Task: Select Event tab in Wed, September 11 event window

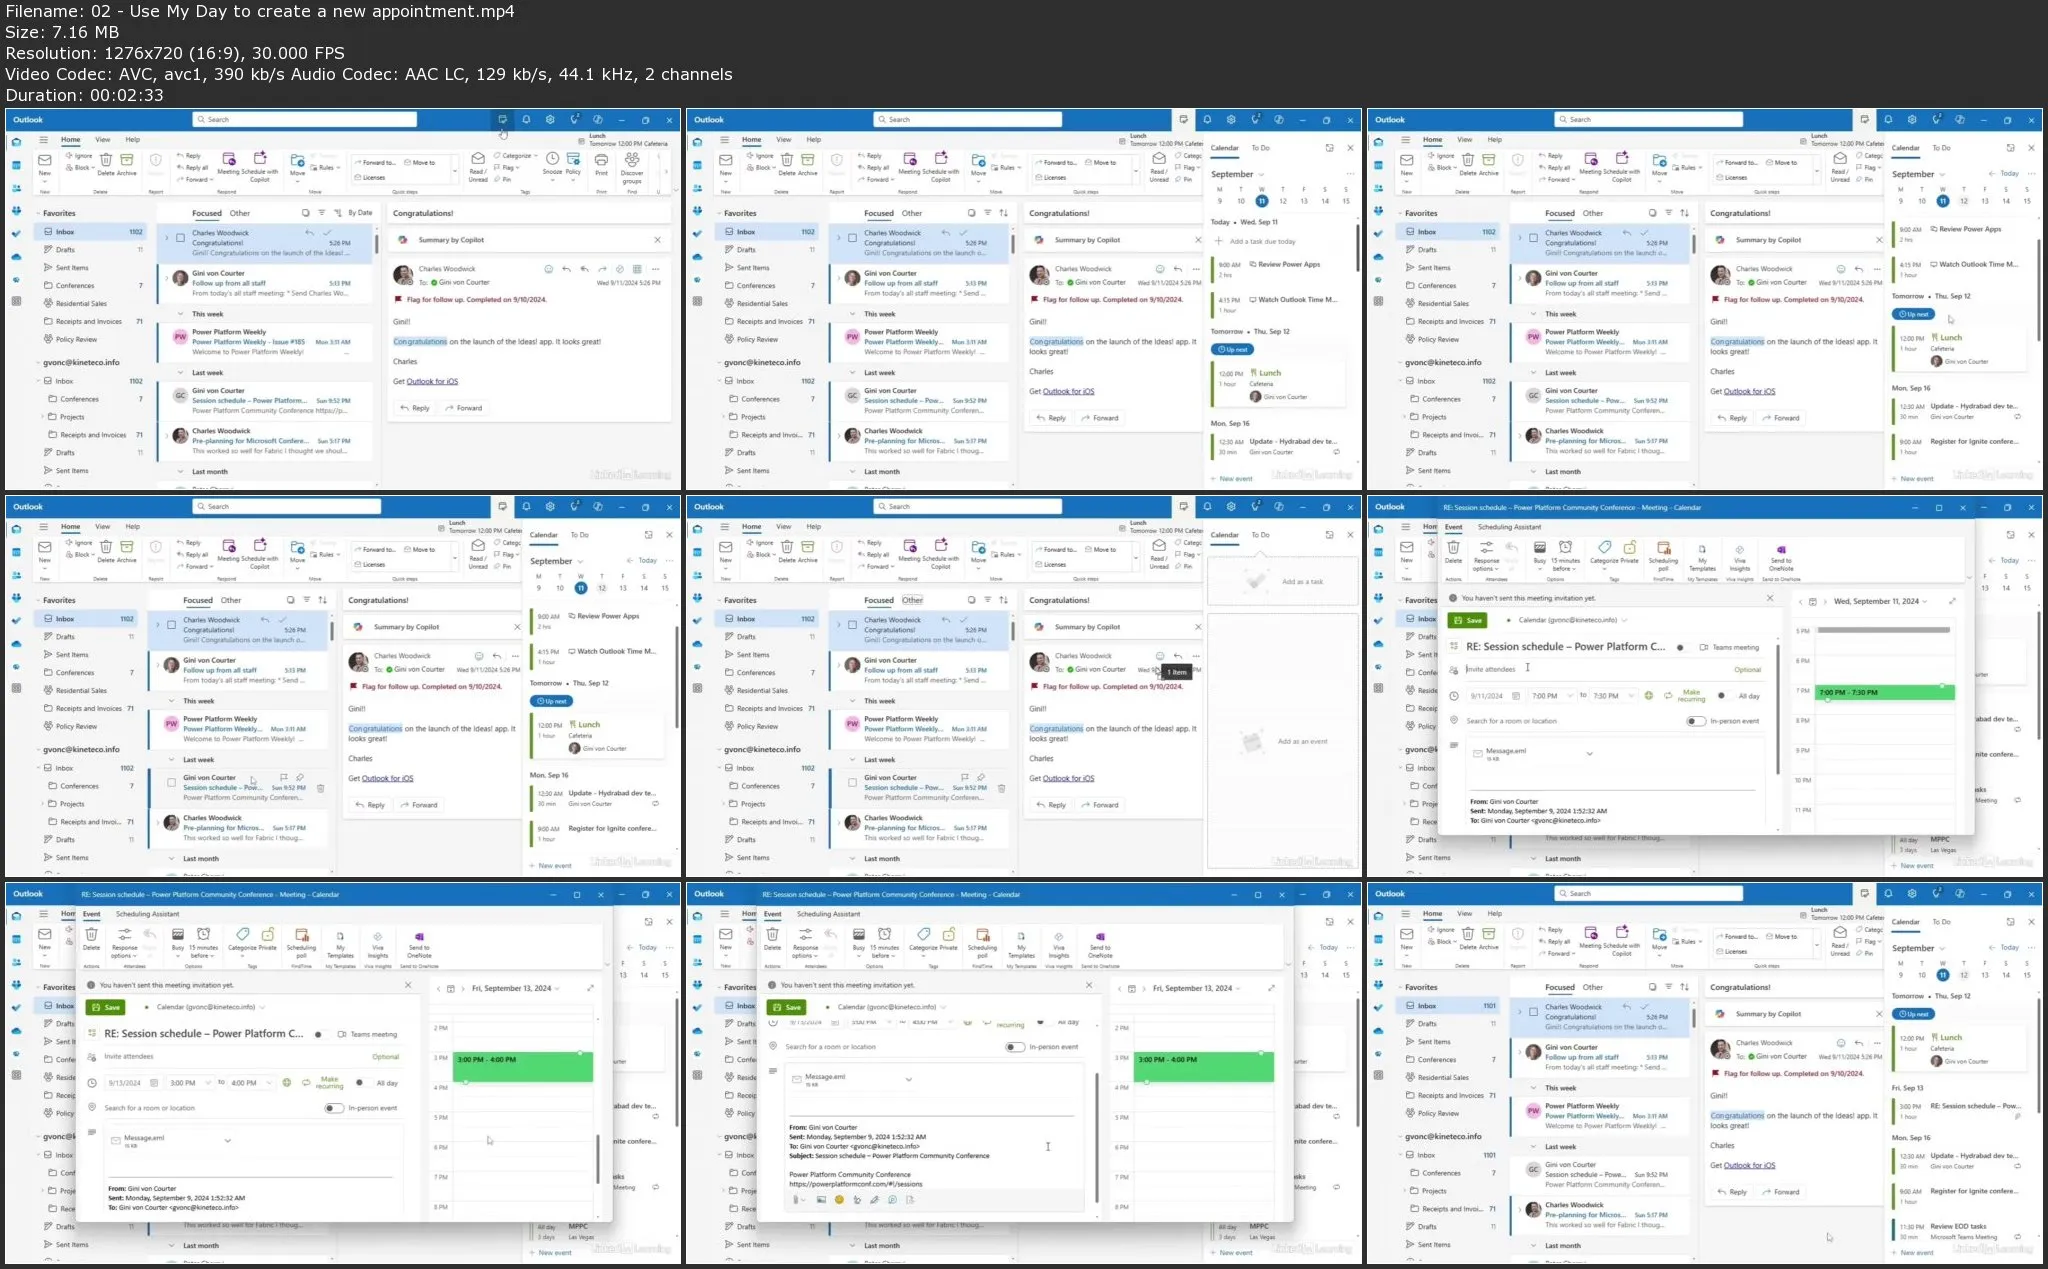Action: pyautogui.click(x=1453, y=527)
